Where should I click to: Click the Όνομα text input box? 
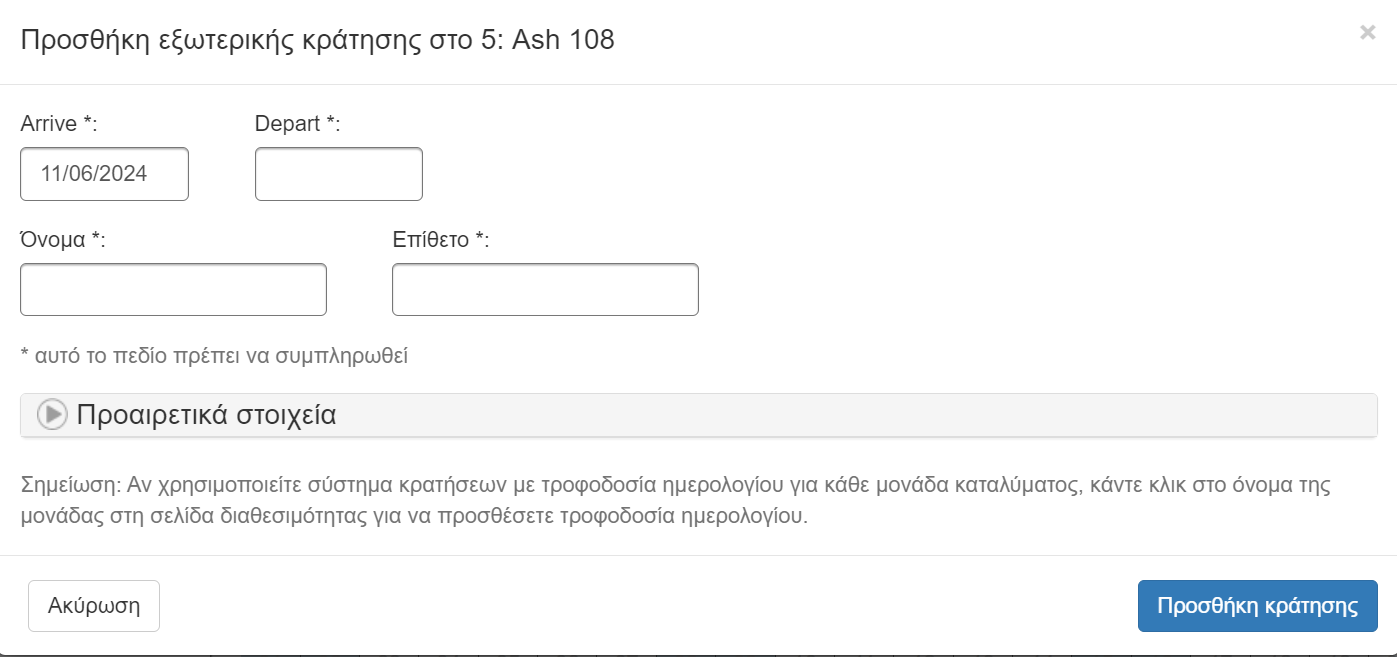pos(173,290)
